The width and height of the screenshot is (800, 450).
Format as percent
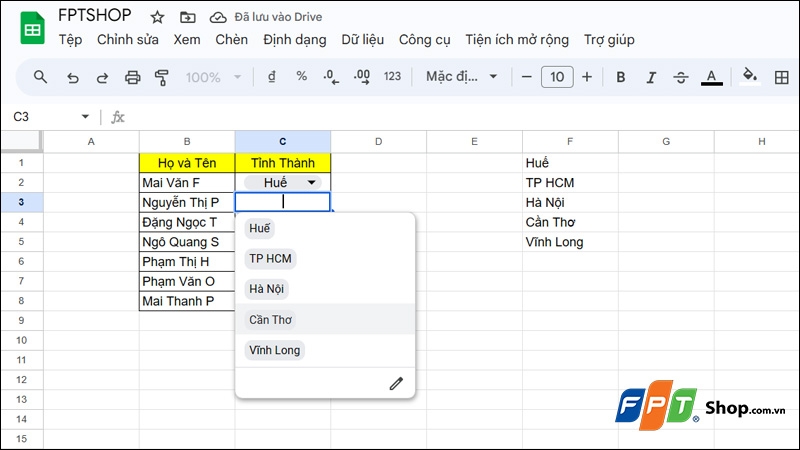(302, 77)
